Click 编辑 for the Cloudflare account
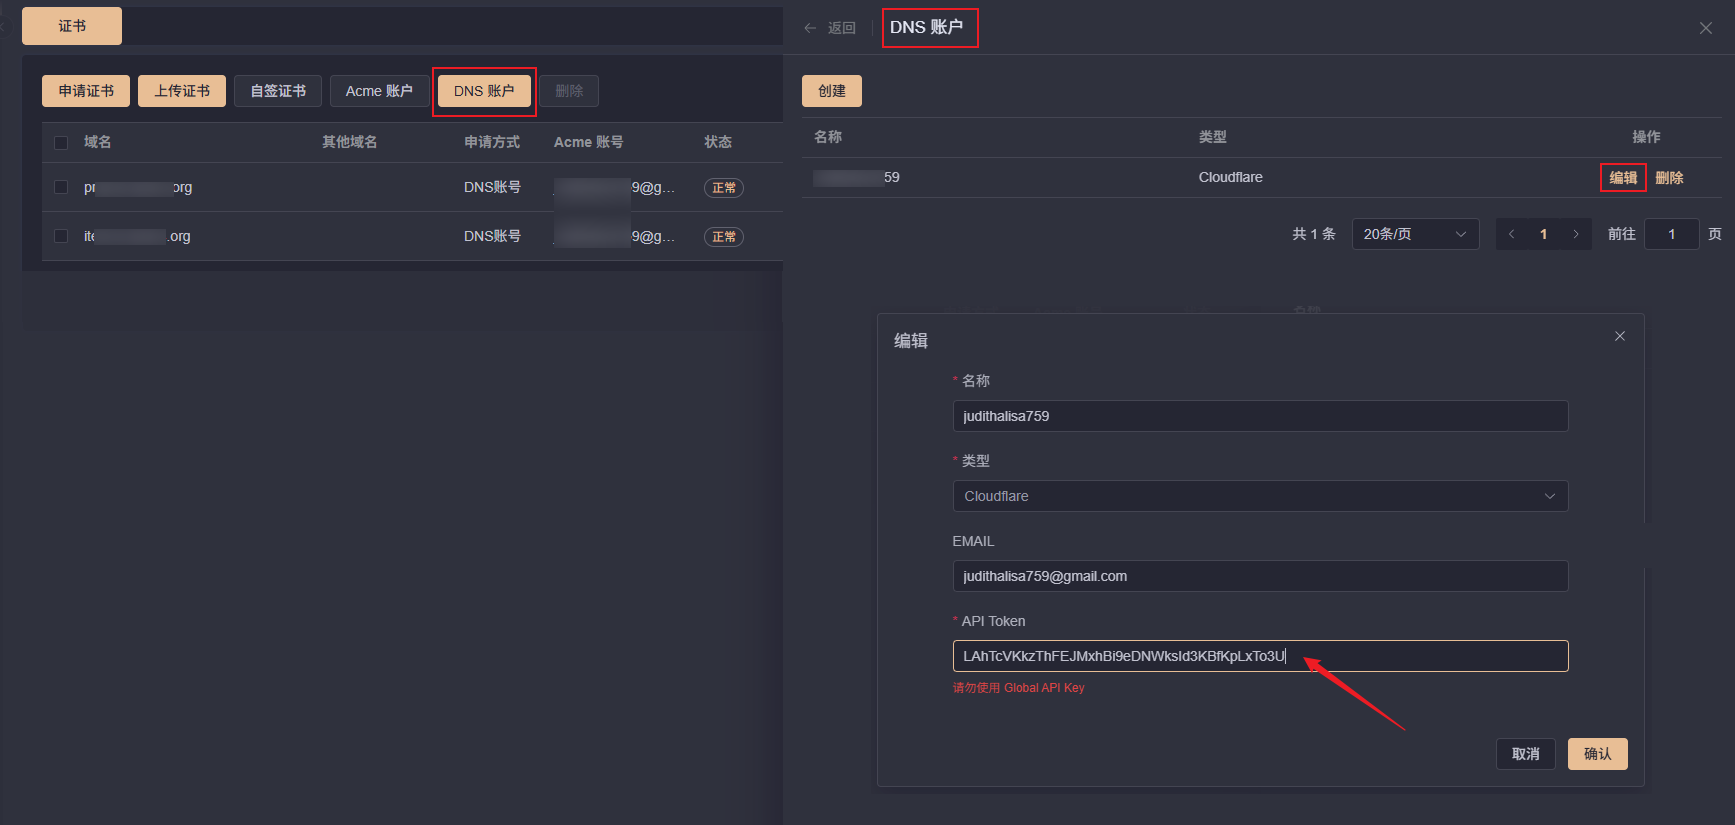This screenshot has width=1735, height=825. [1623, 178]
